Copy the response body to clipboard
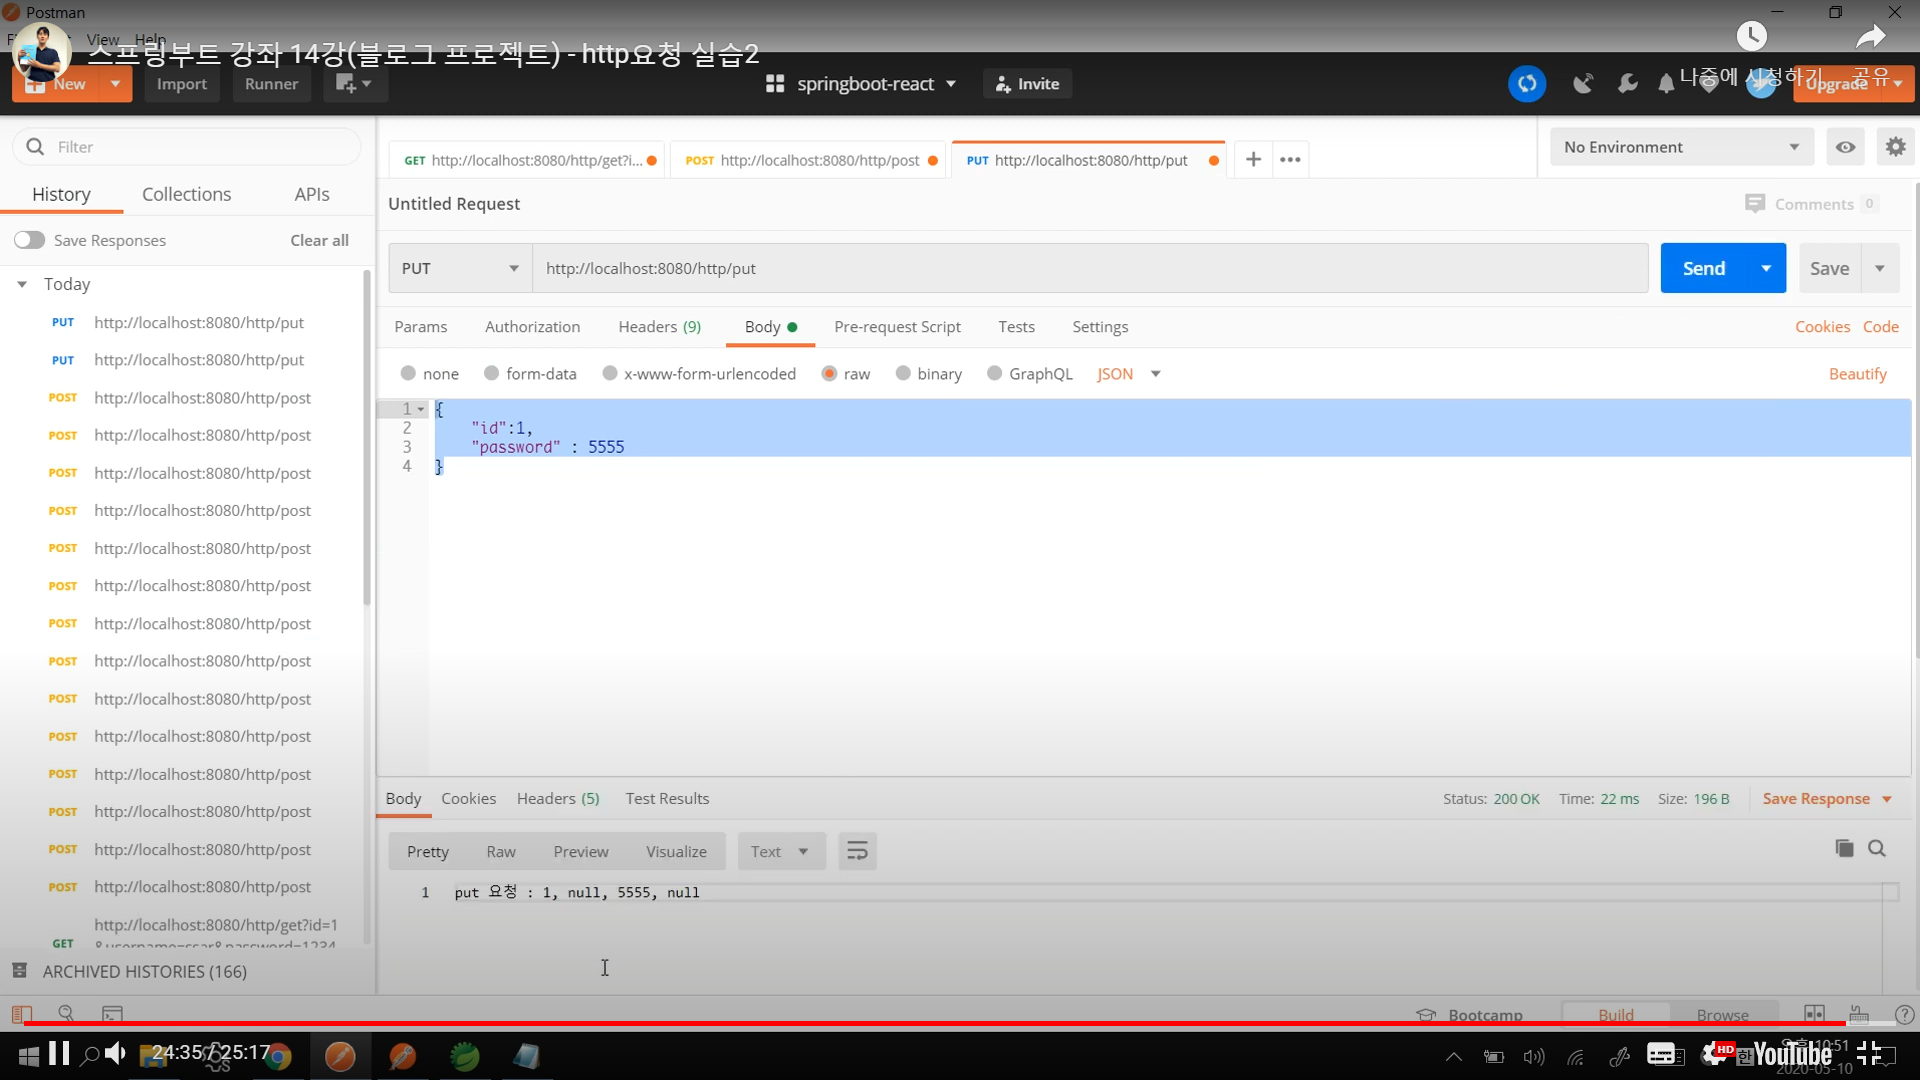The height and width of the screenshot is (1080, 1920). point(1844,849)
